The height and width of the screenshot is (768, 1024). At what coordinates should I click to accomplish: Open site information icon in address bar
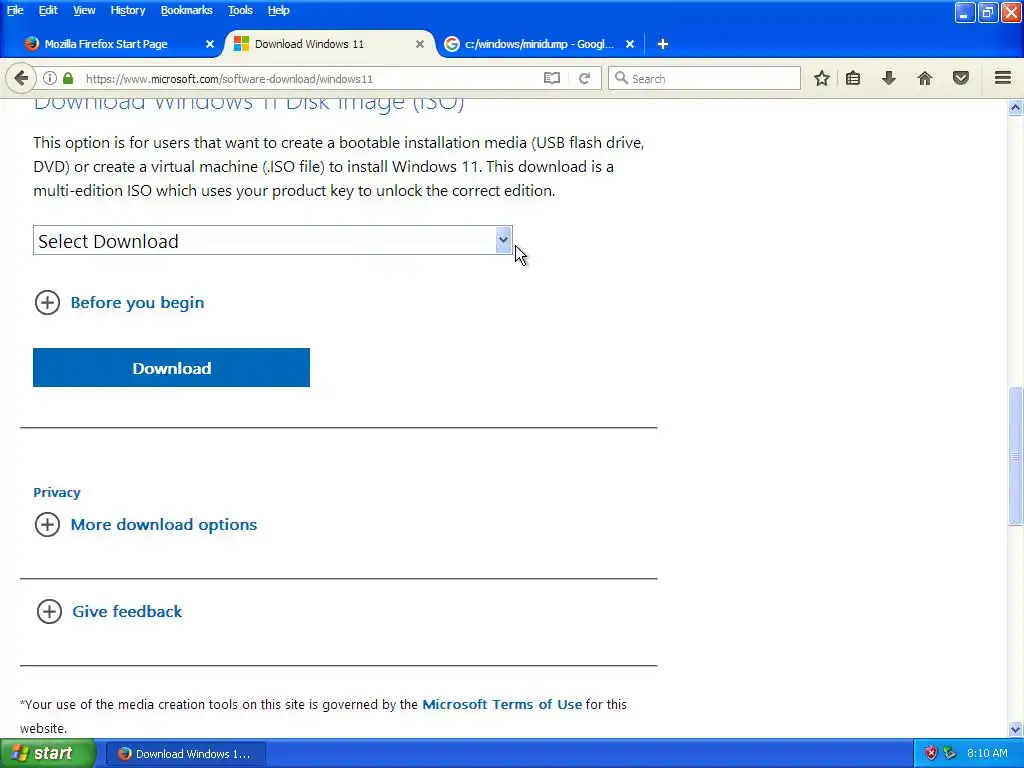(x=50, y=78)
